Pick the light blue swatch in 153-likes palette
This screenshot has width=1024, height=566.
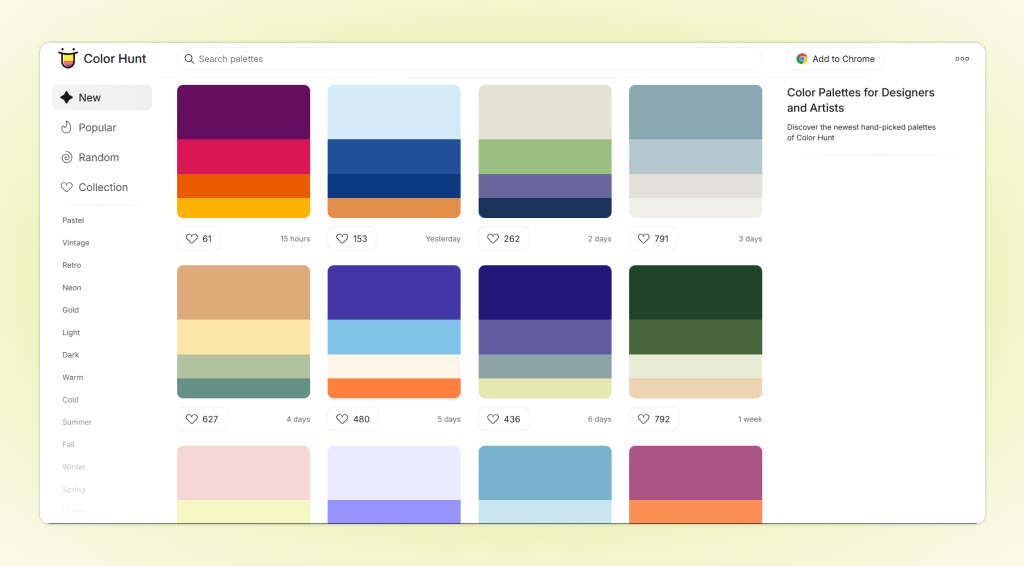pos(394,112)
